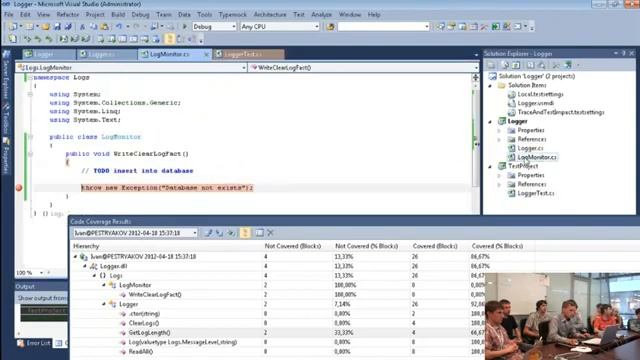Collapse the TestProject node in Solution Explorer

click(490, 166)
